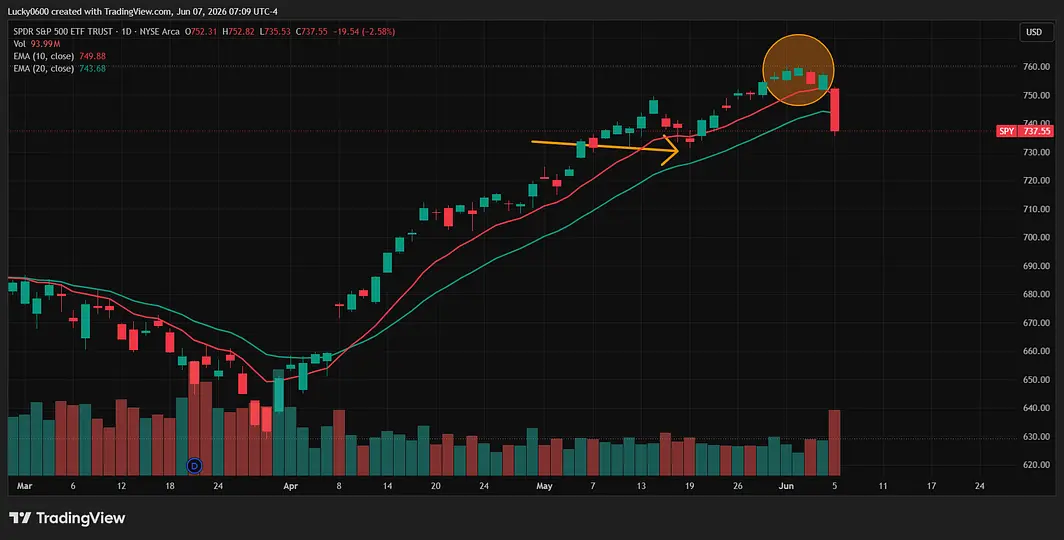Image resolution: width=1064 pixels, height=540 pixels.
Task: Click the Jun label on time axis
Action: click(x=786, y=486)
